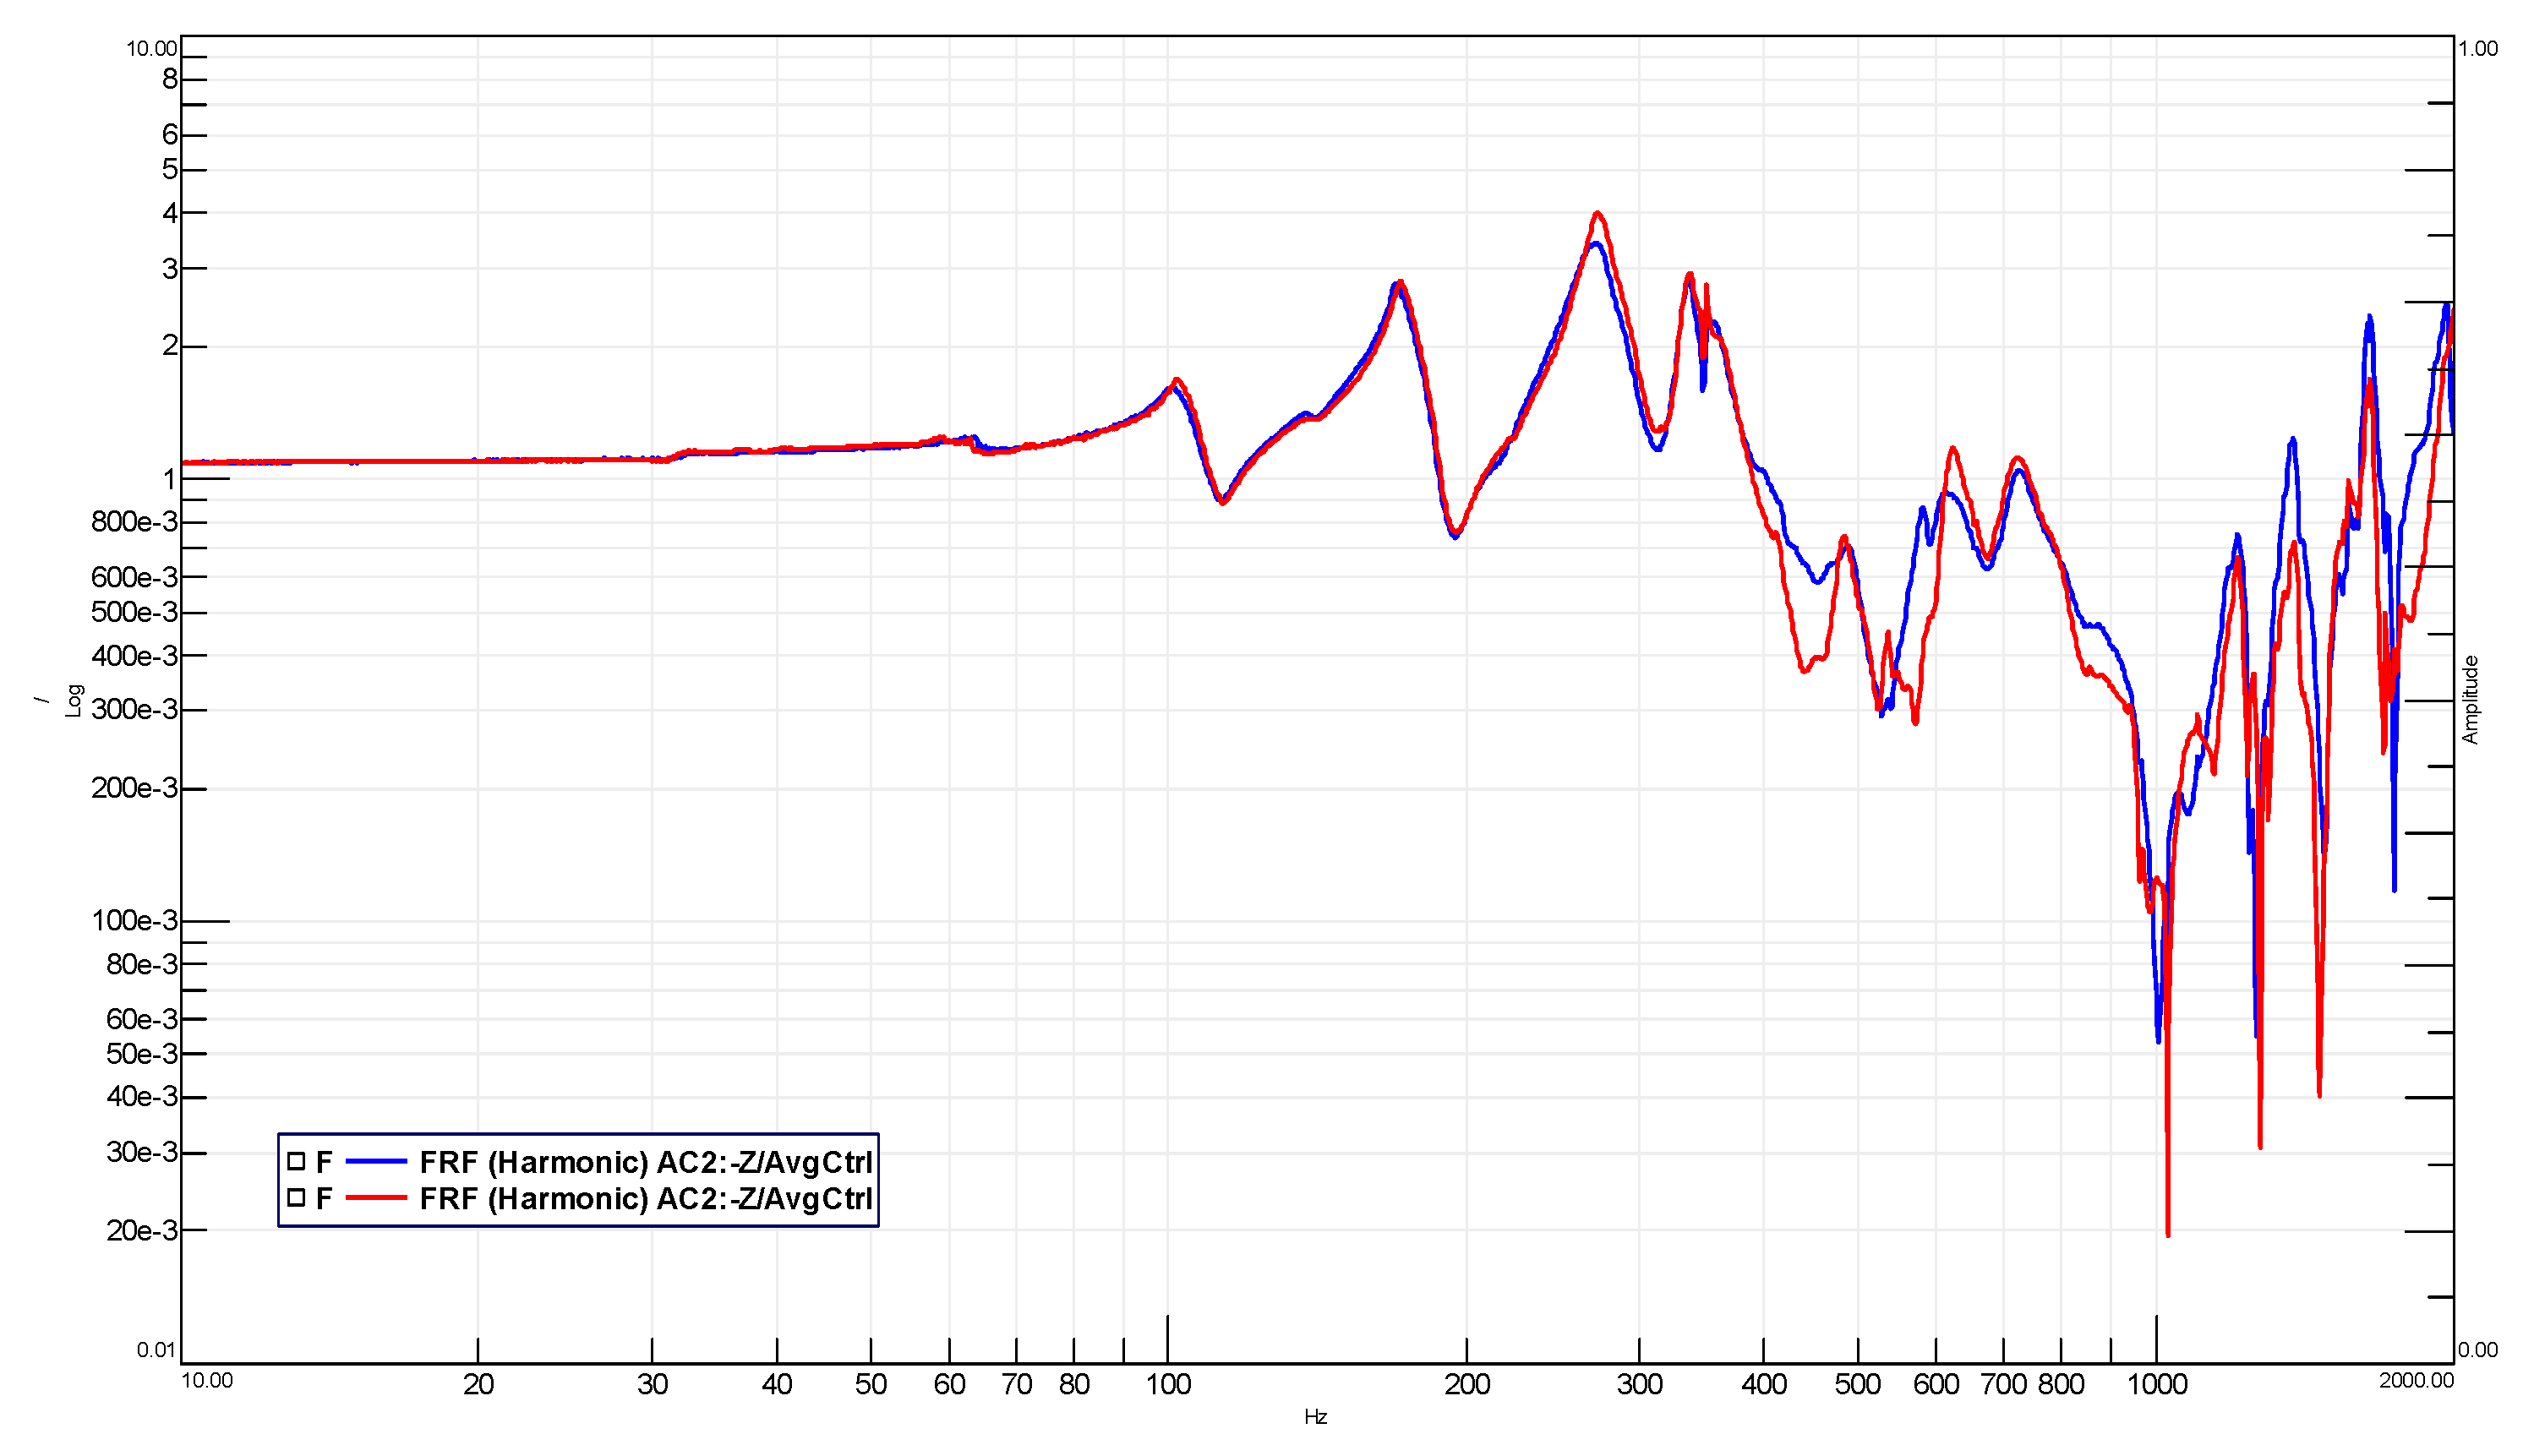2534x1456 pixels.
Task: Click the Hz unit label under x-axis
Action: pos(1315,1417)
